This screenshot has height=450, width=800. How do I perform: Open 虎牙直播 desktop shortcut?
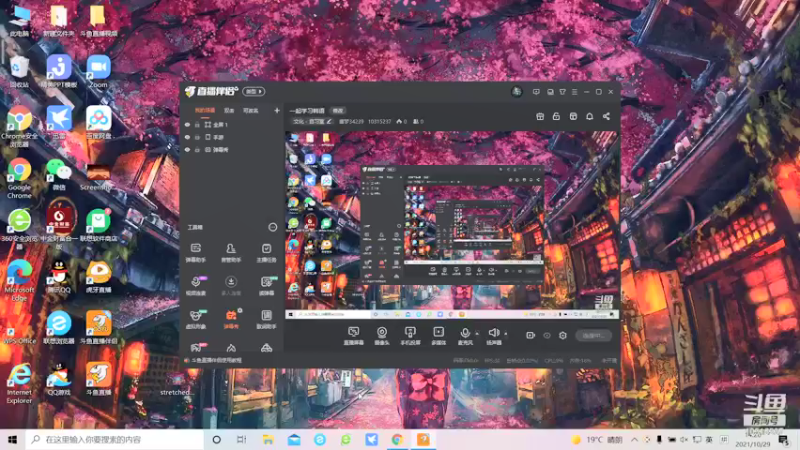98,276
